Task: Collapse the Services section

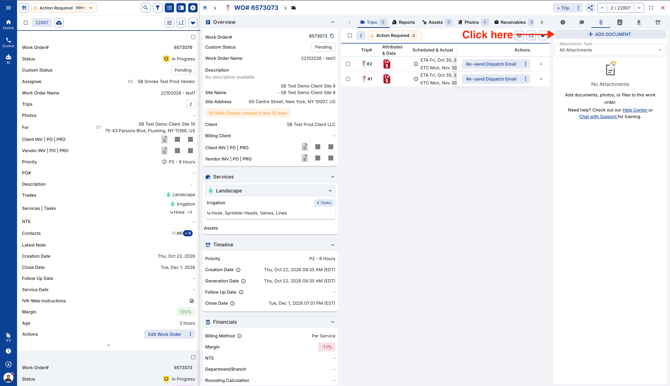Action: 332,177
